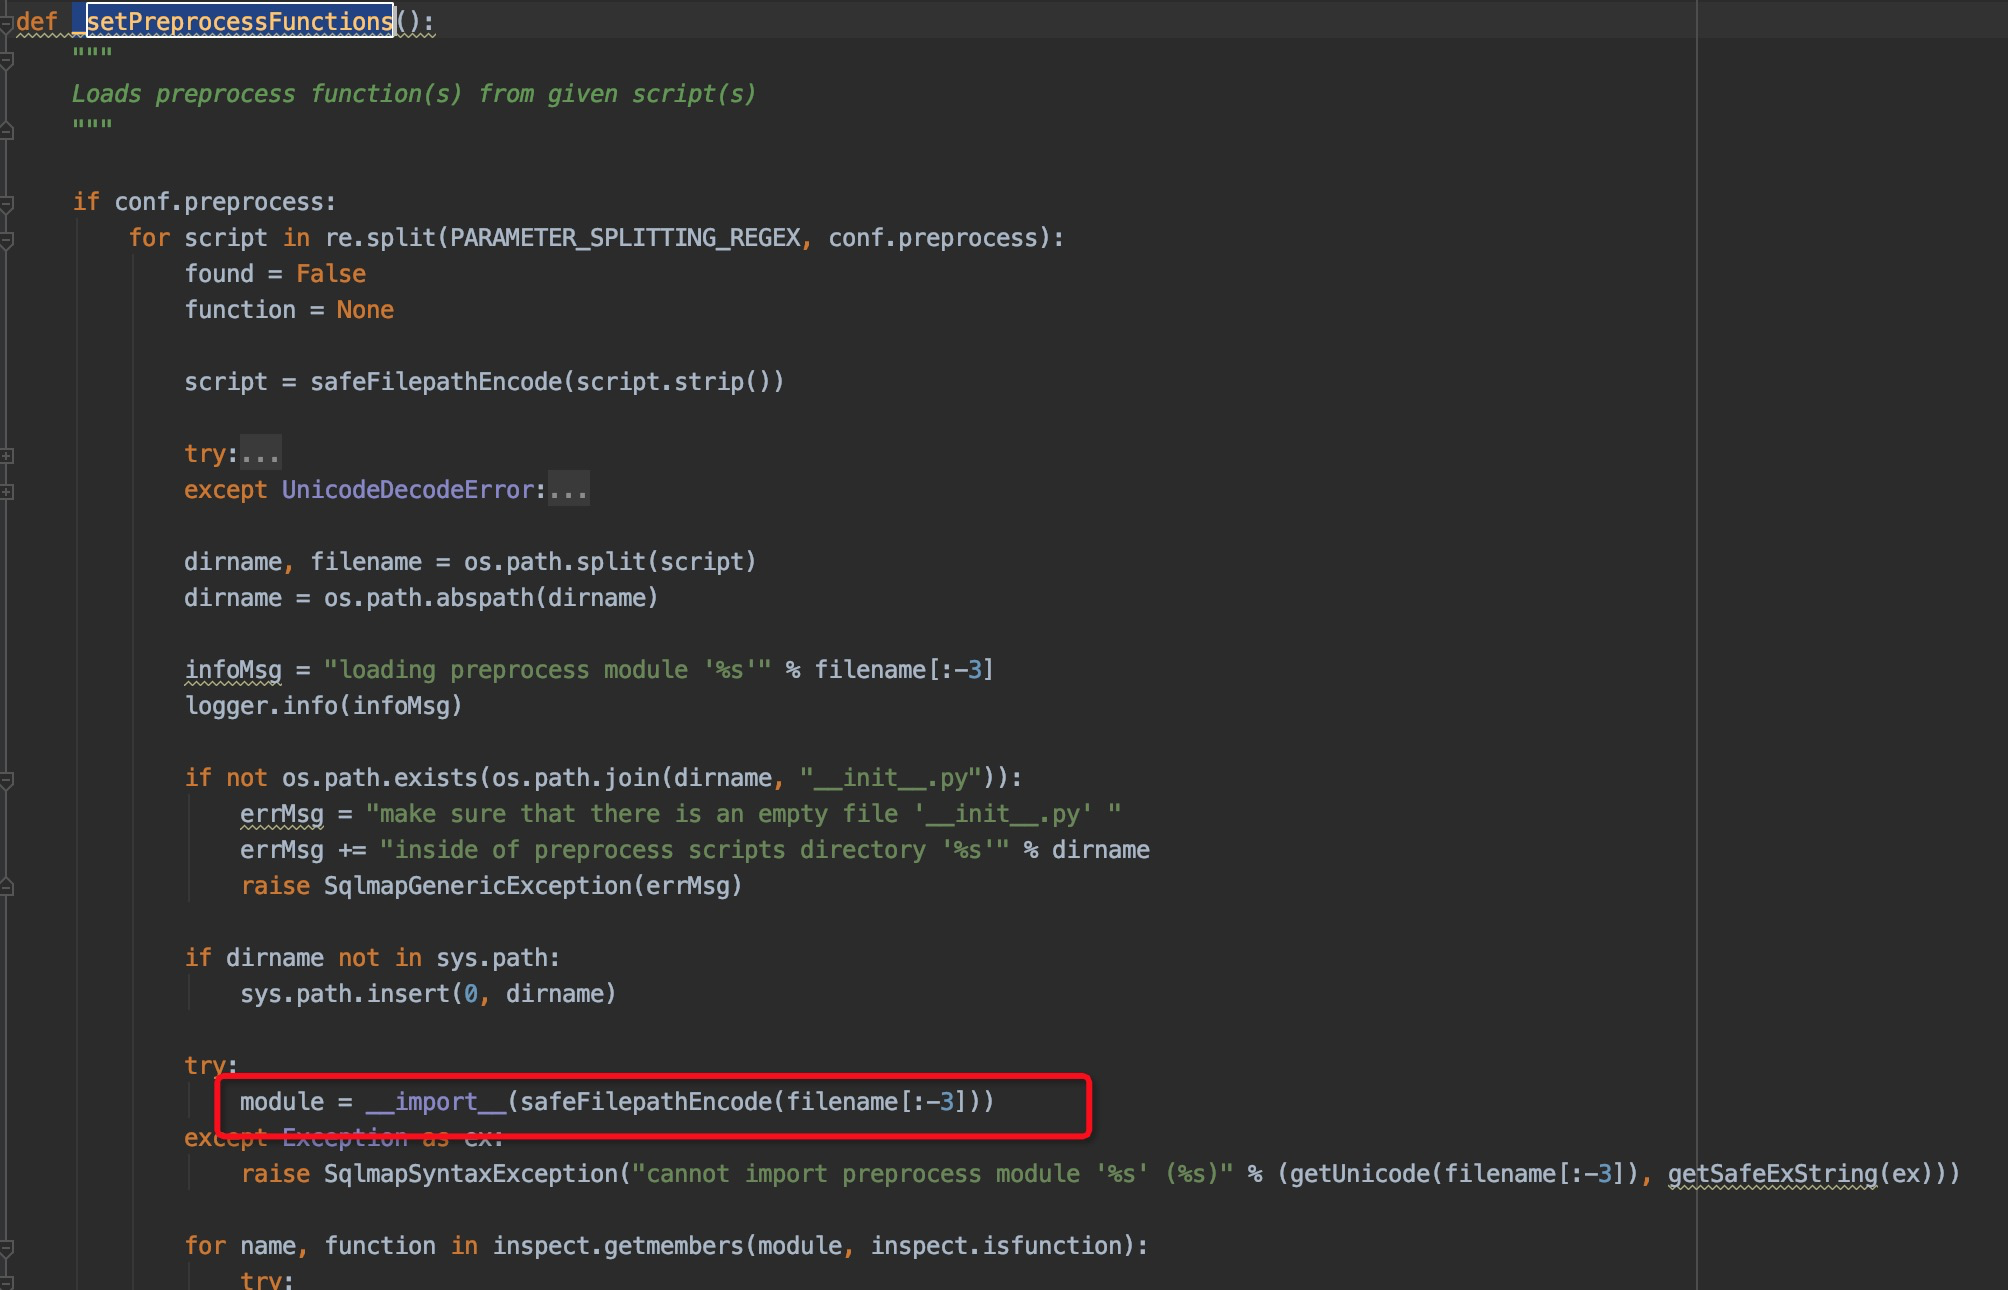Click the 'def' keyword
This screenshot has height=1290, width=2008.
37,21
